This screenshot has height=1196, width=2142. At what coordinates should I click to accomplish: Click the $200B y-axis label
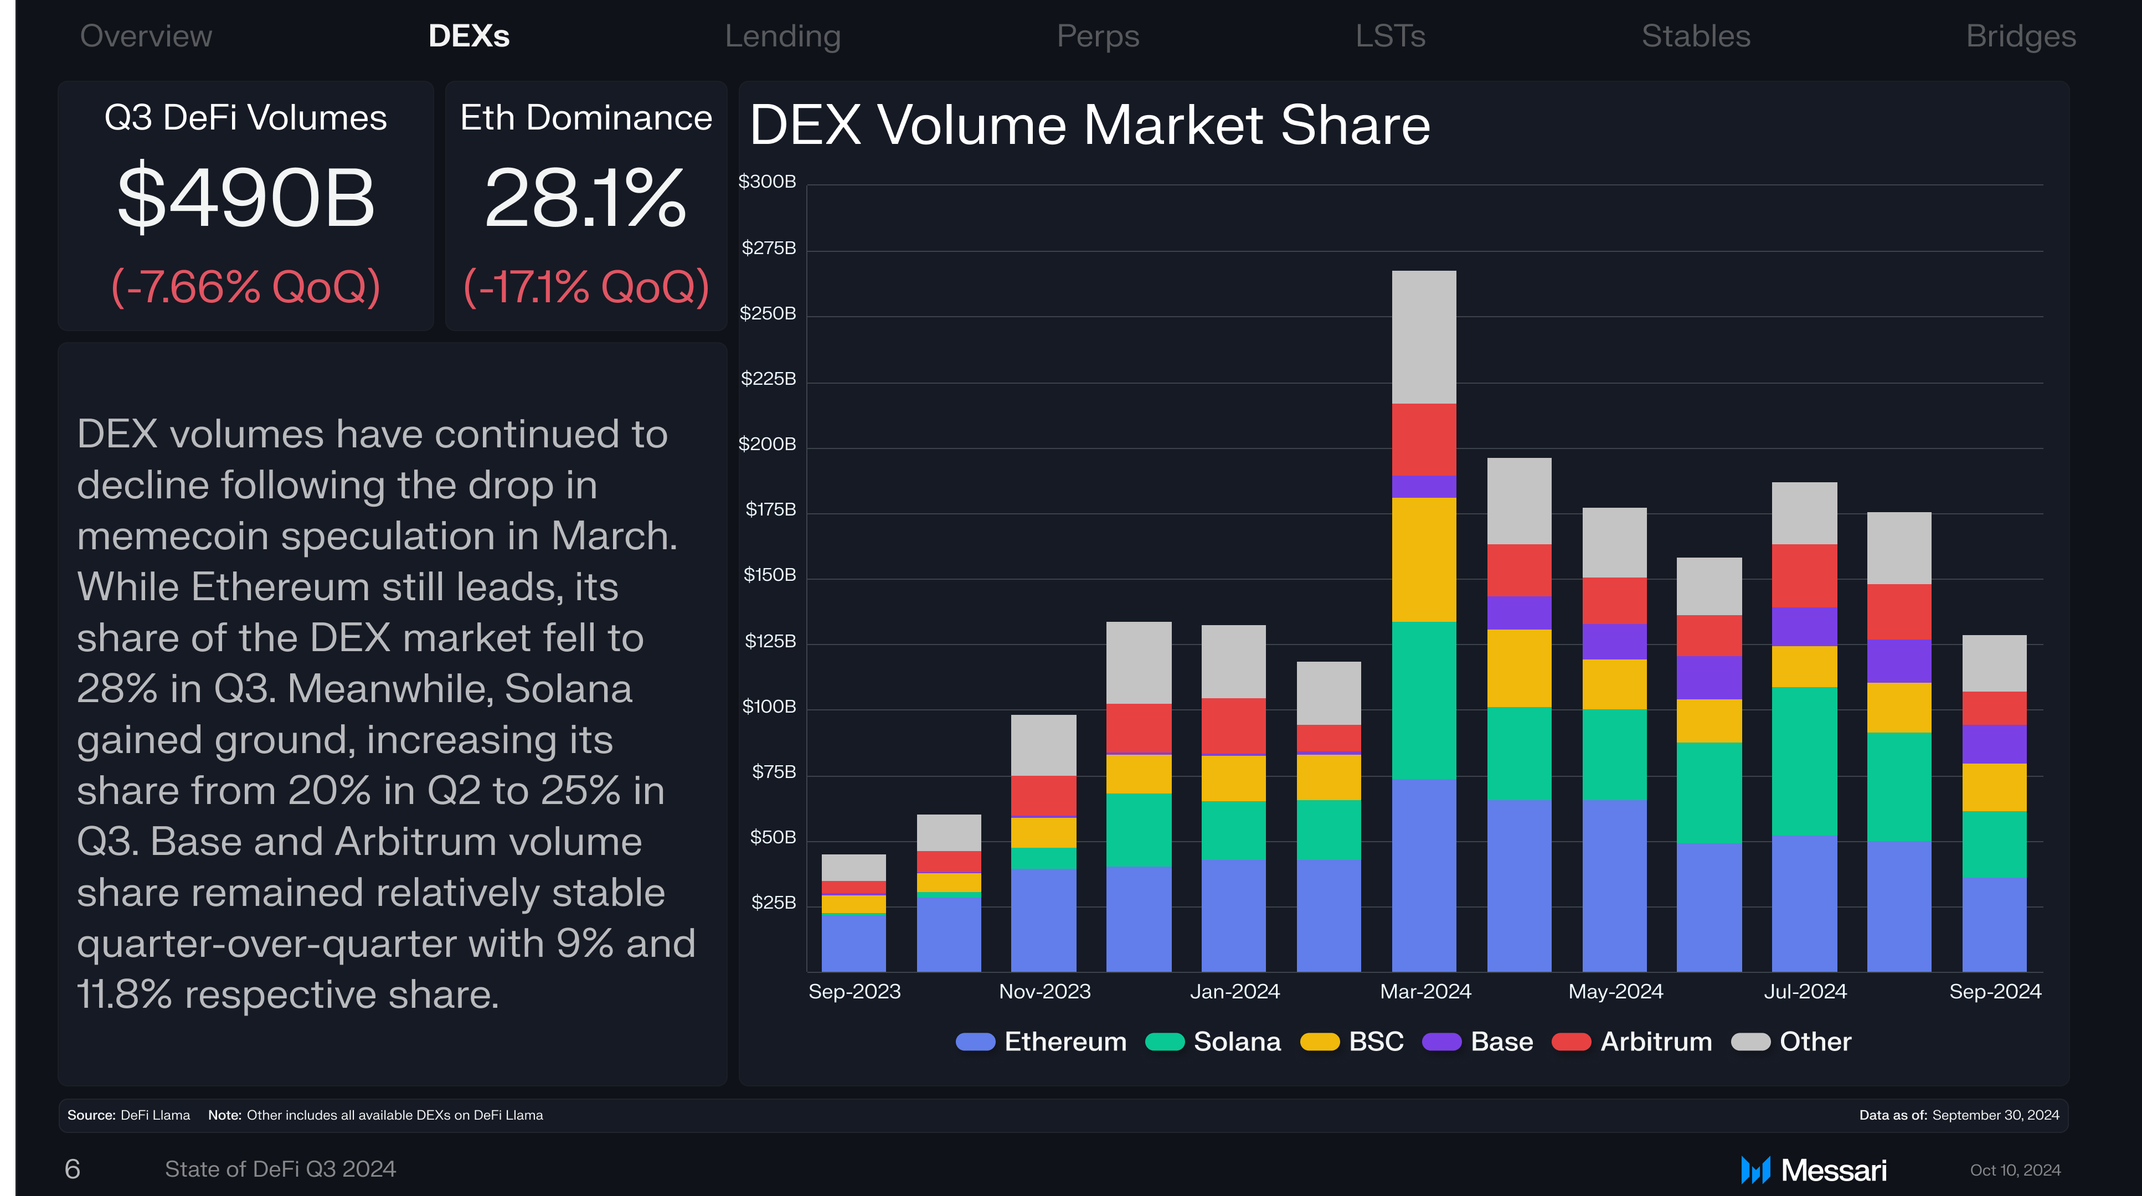click(x=767, y=444)
